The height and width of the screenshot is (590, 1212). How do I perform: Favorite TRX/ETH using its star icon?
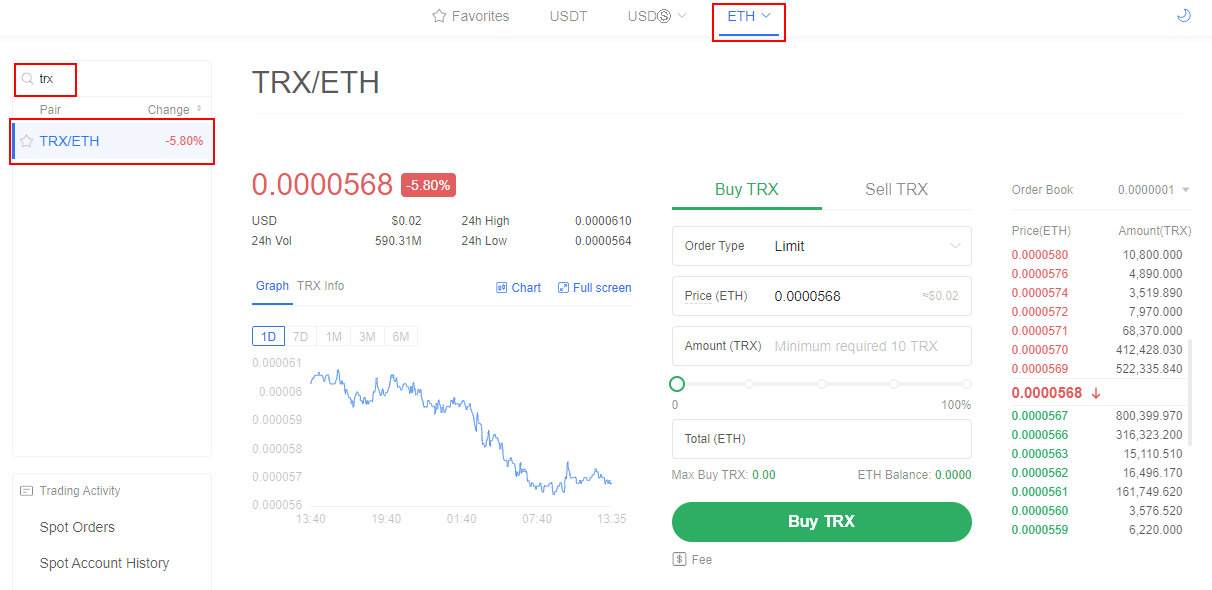click(27, 140)
